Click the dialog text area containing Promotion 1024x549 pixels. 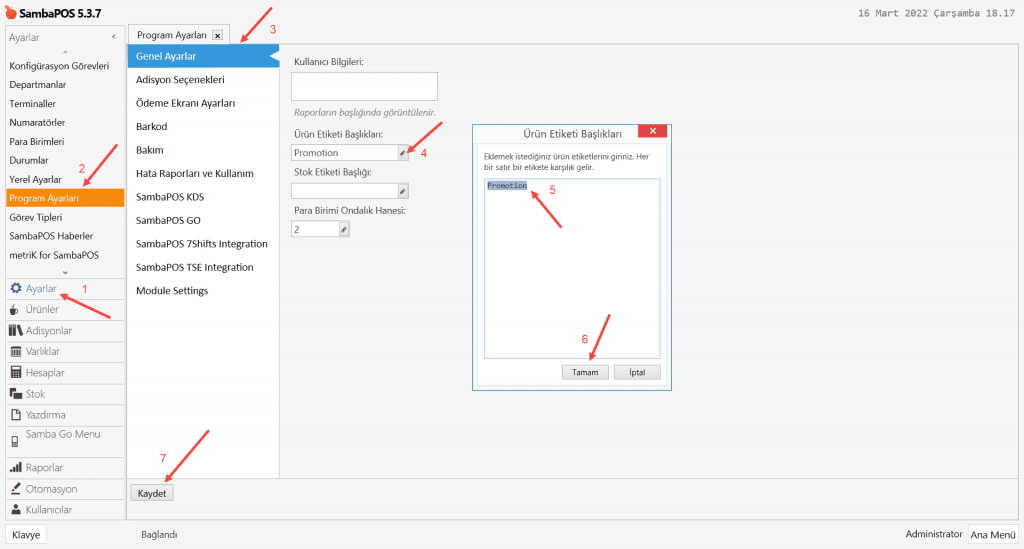pos(572,268)
